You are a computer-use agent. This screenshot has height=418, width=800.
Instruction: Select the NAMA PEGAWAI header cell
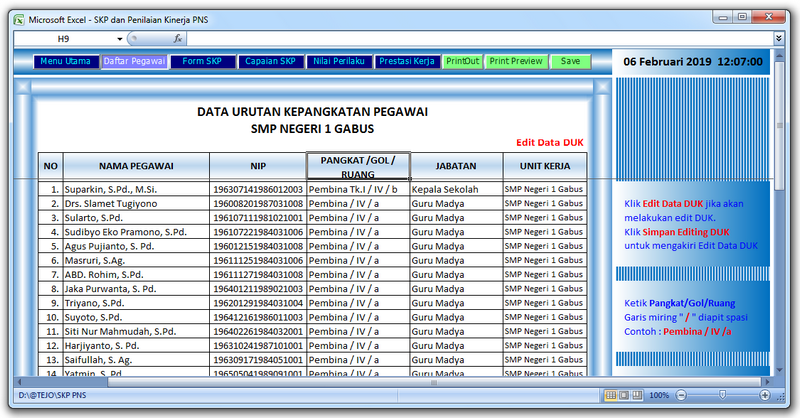click(x=136, y=166)
